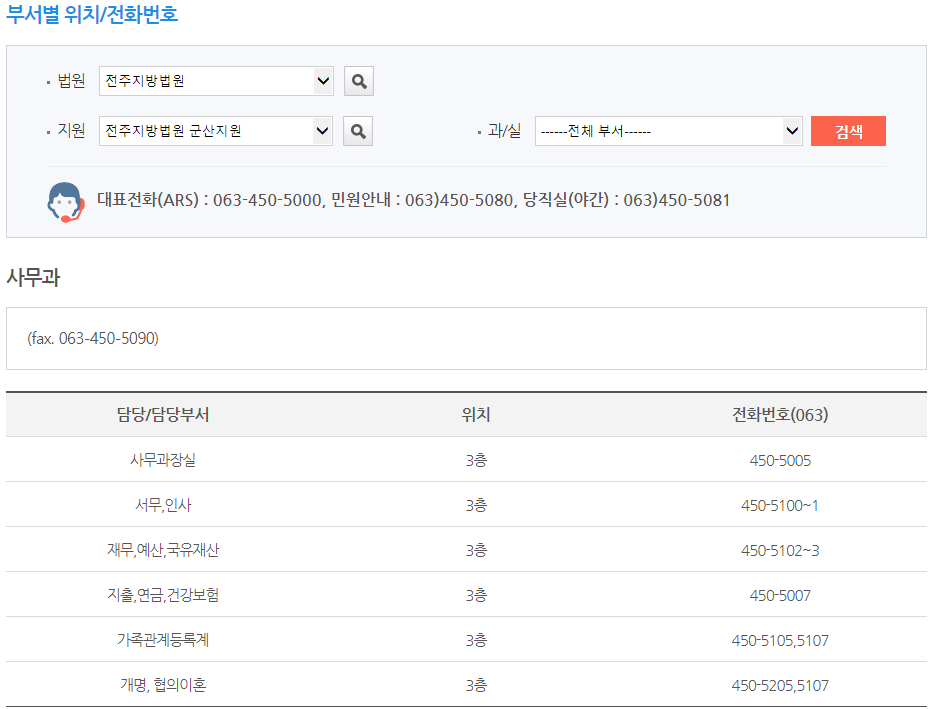Open the 법원 dropdown showing 전주지방법원
The width and height of the screenshot is (936, 709).
[x=216, y=81]
